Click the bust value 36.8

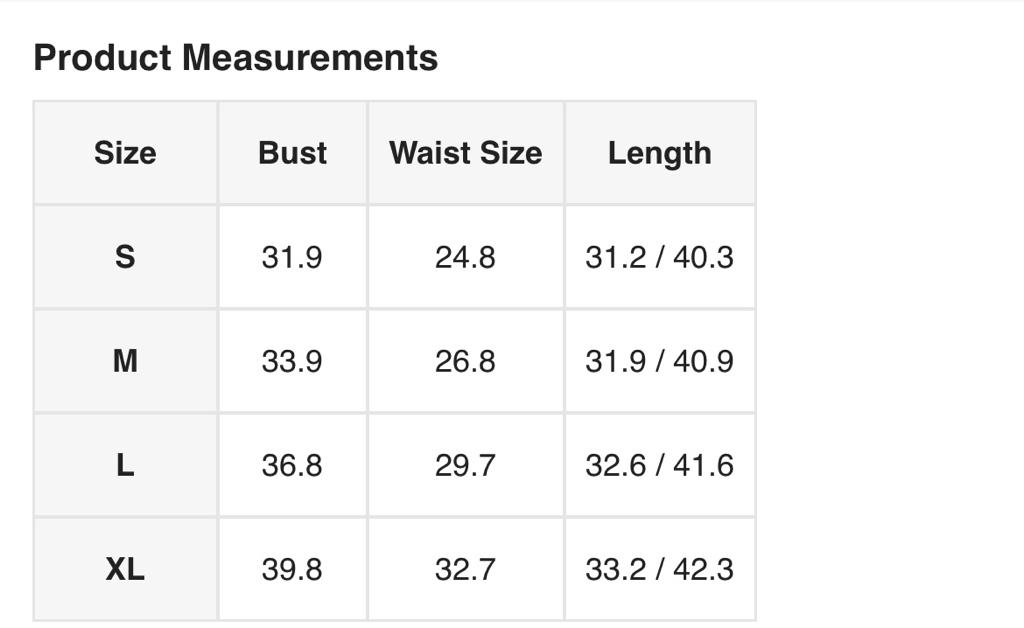tap(292, 465)
